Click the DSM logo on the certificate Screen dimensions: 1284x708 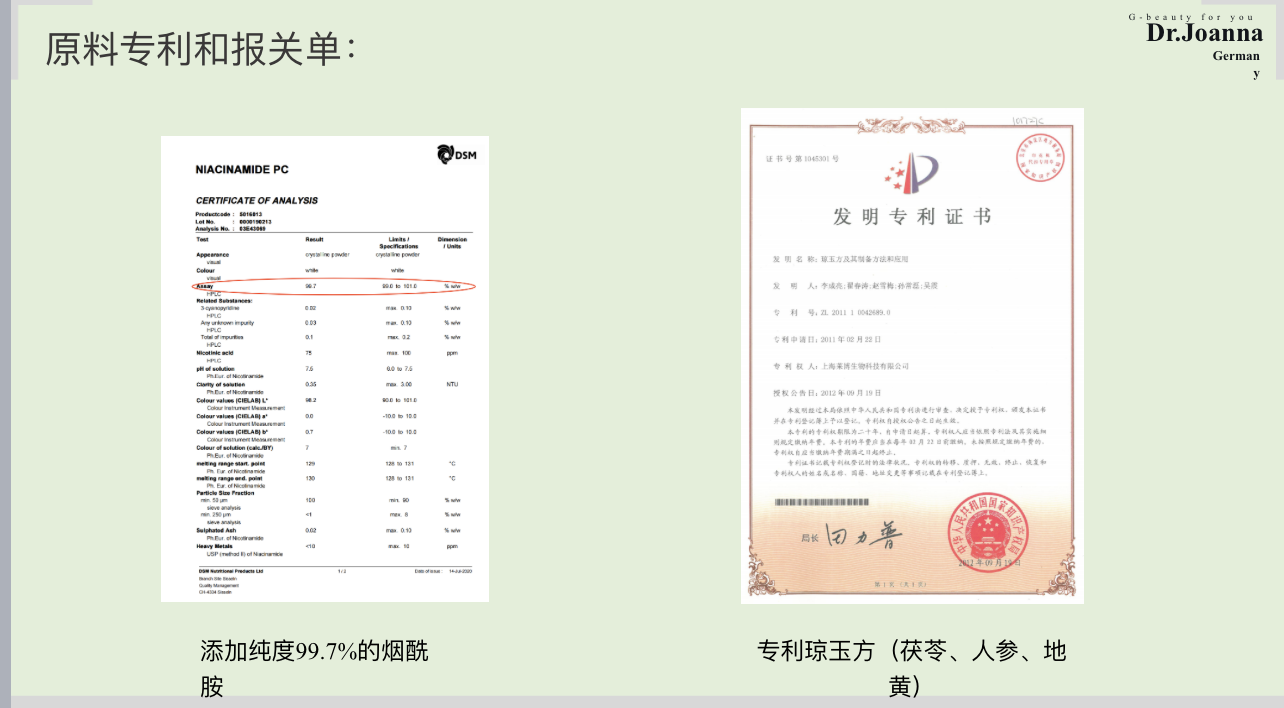(457, 154)
